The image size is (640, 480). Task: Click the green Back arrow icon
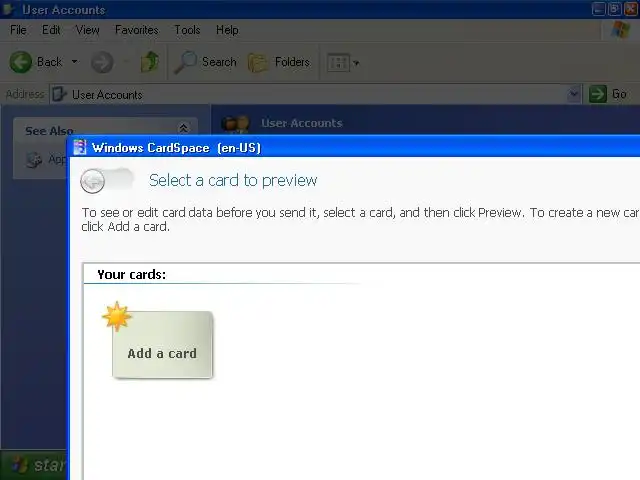pyautogui.click(x=20, y=62)
